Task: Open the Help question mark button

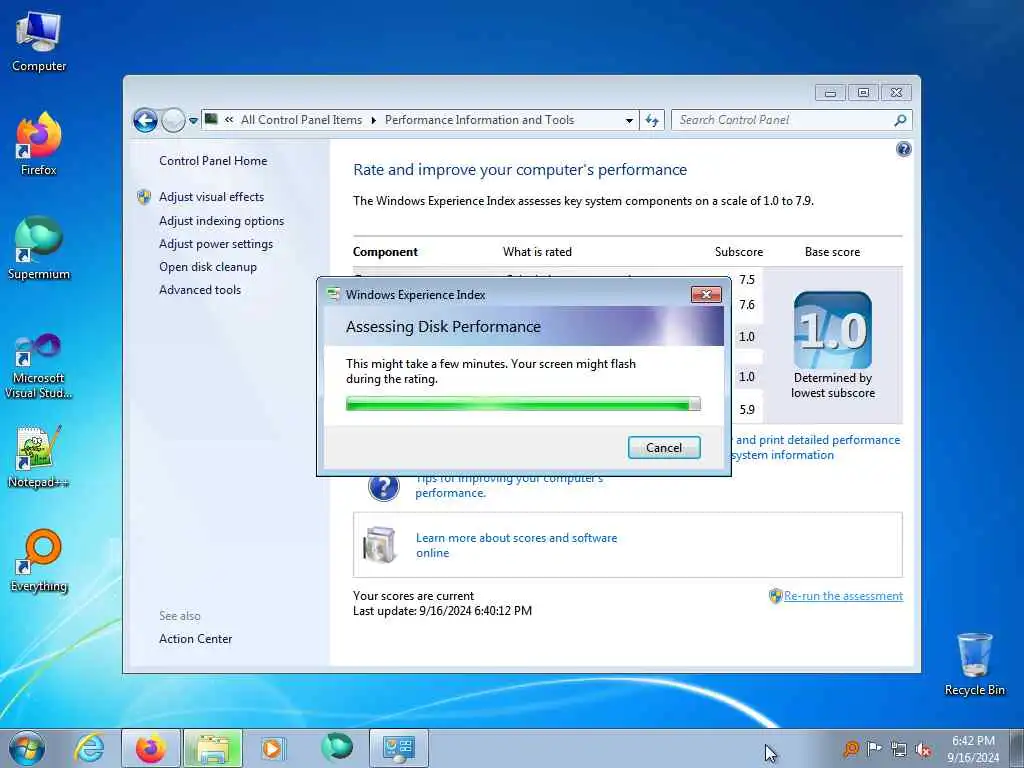Action: click(903, 150)
